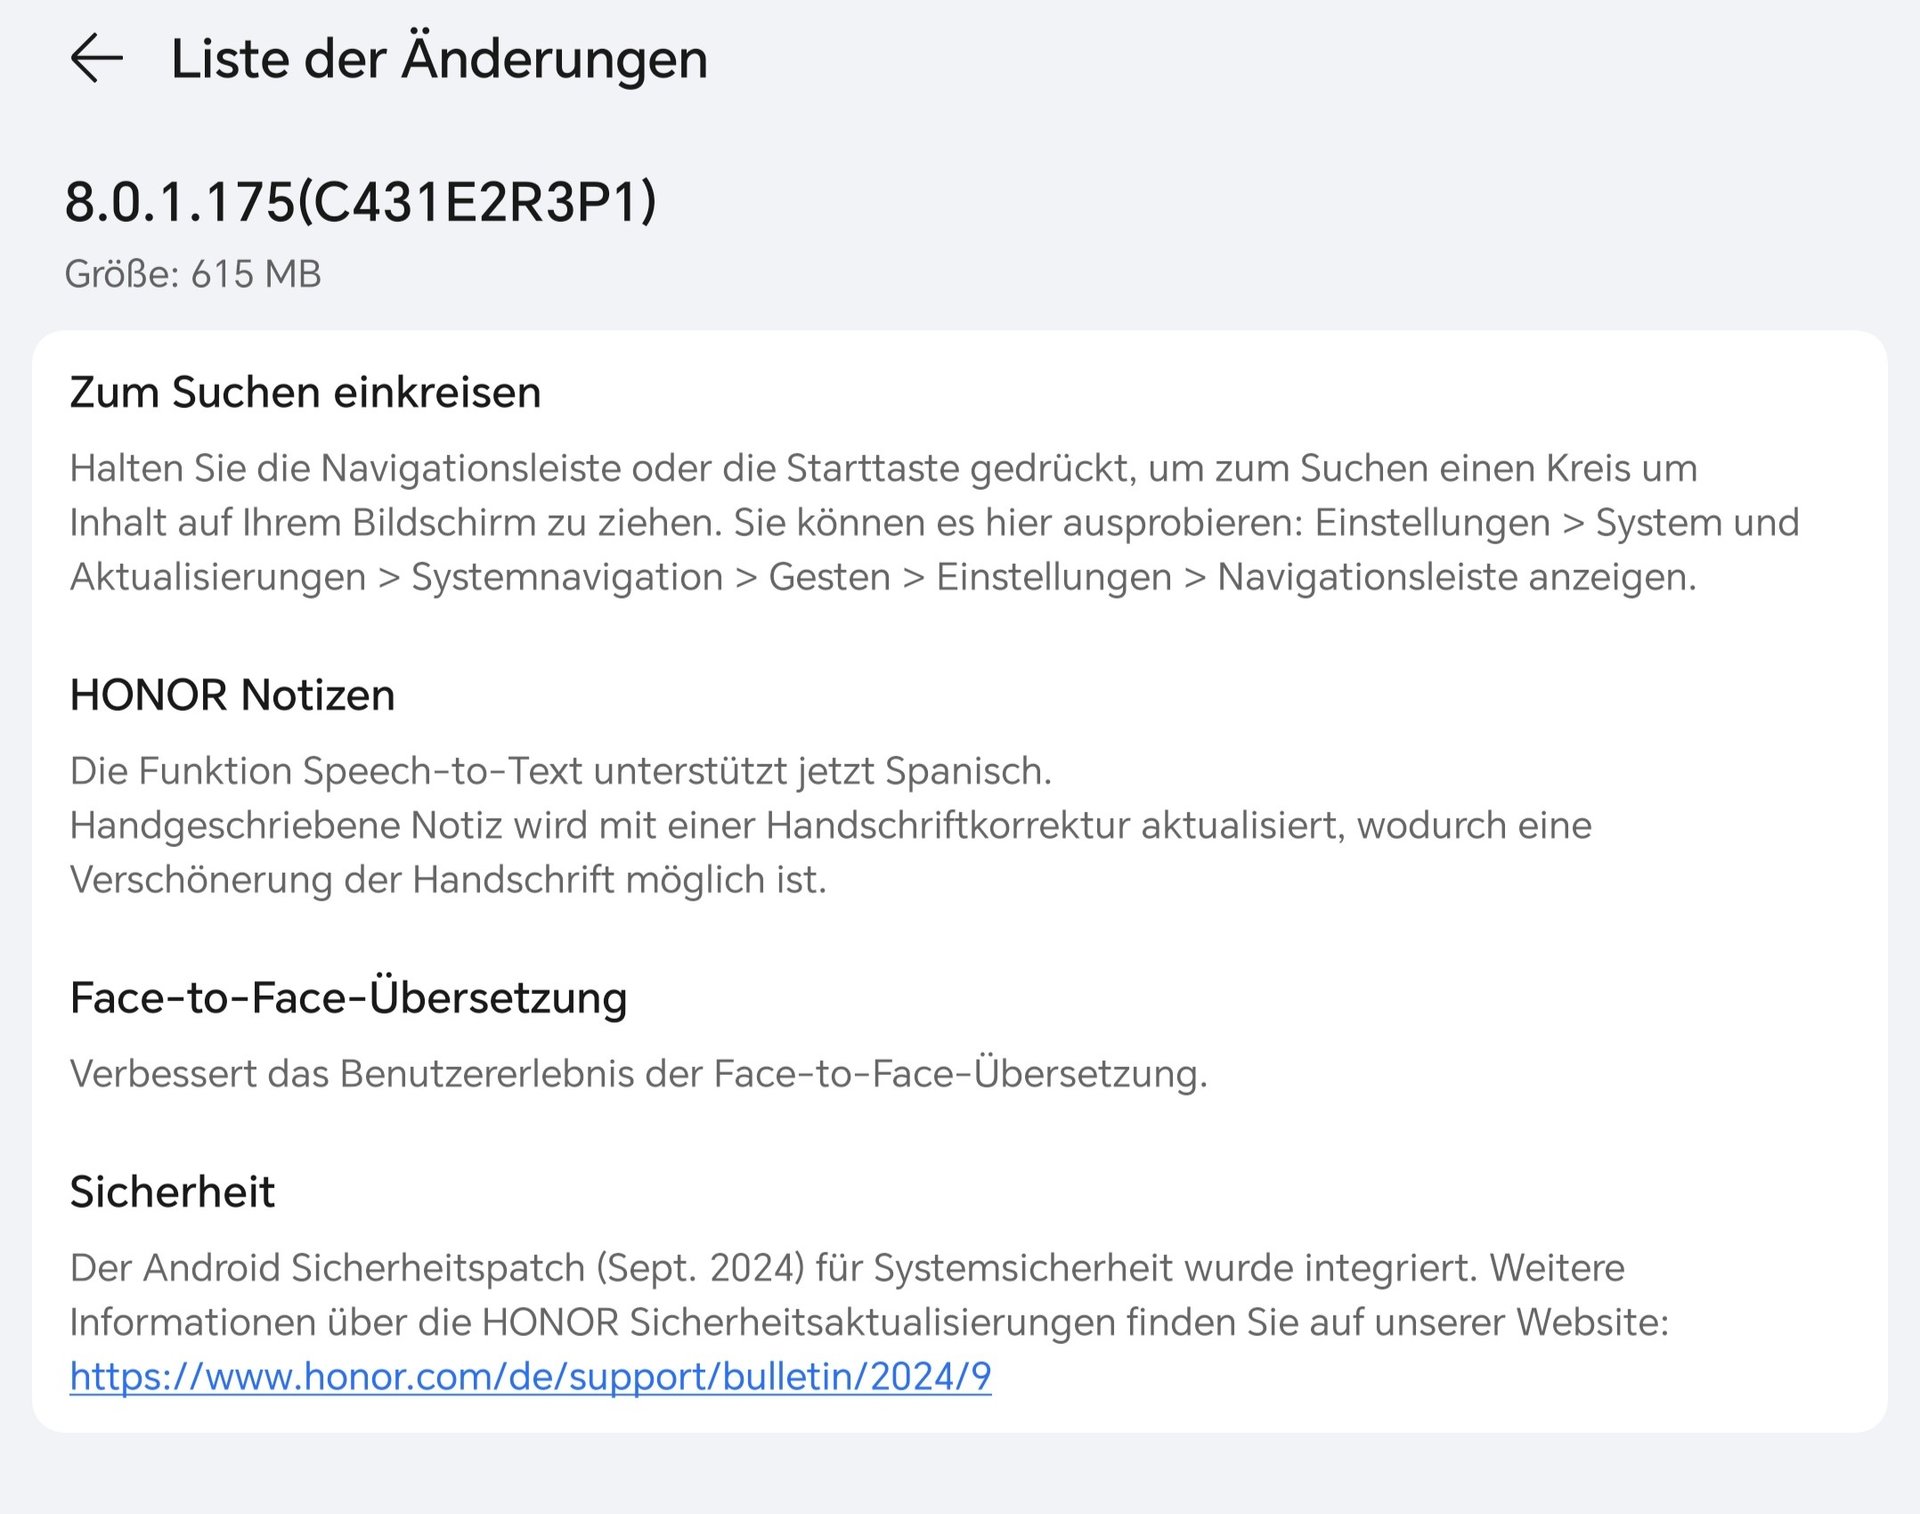
Task: Select the 'Sicherheit' section heading
Action: coord(172,1192)
